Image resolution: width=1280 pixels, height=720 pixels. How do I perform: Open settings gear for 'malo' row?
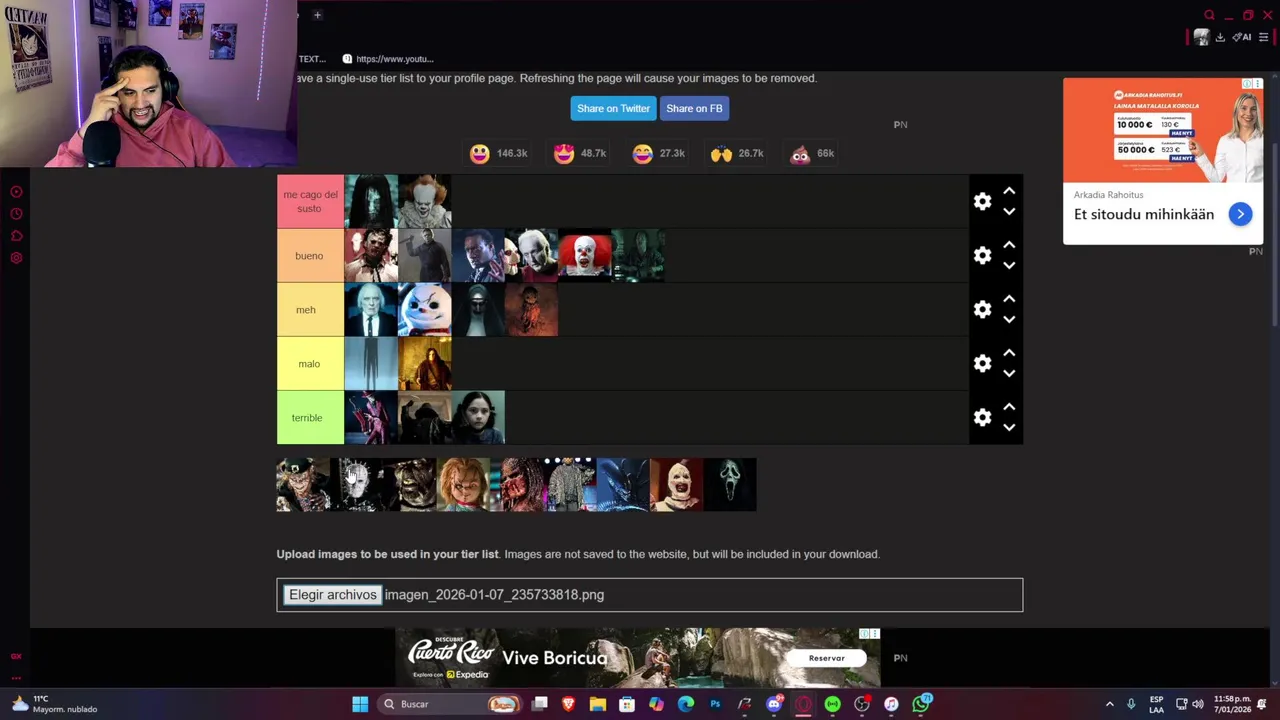982,364
